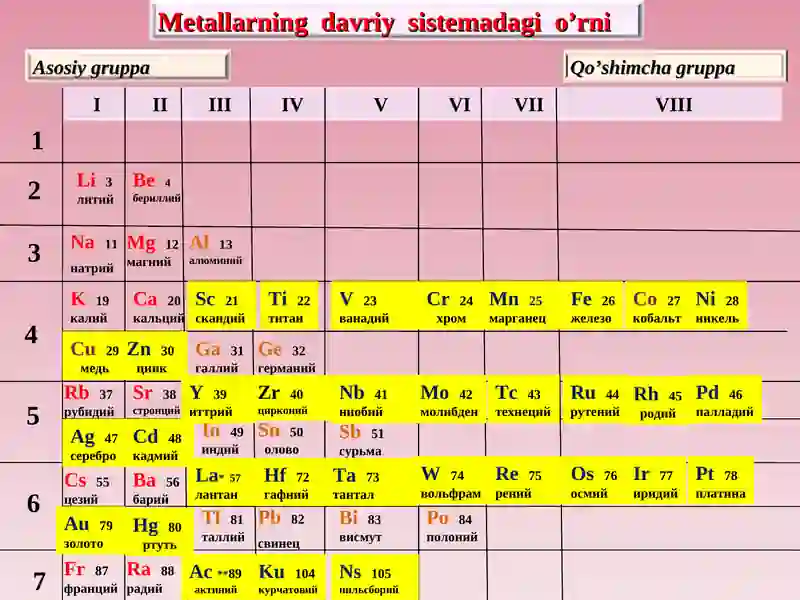Pick the Zn 30 цинк cell
The height and width of the screenshot is (600, 800).
pyautogui.click(x=152, y=356)
